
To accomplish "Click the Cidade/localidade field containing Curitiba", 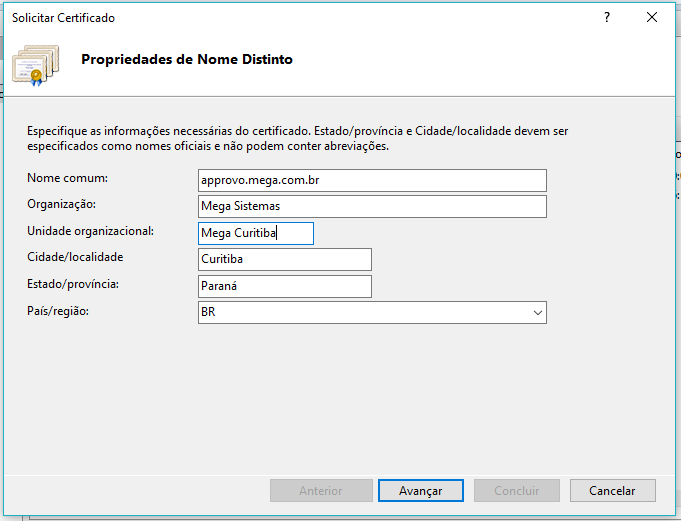I will point(285,260).
